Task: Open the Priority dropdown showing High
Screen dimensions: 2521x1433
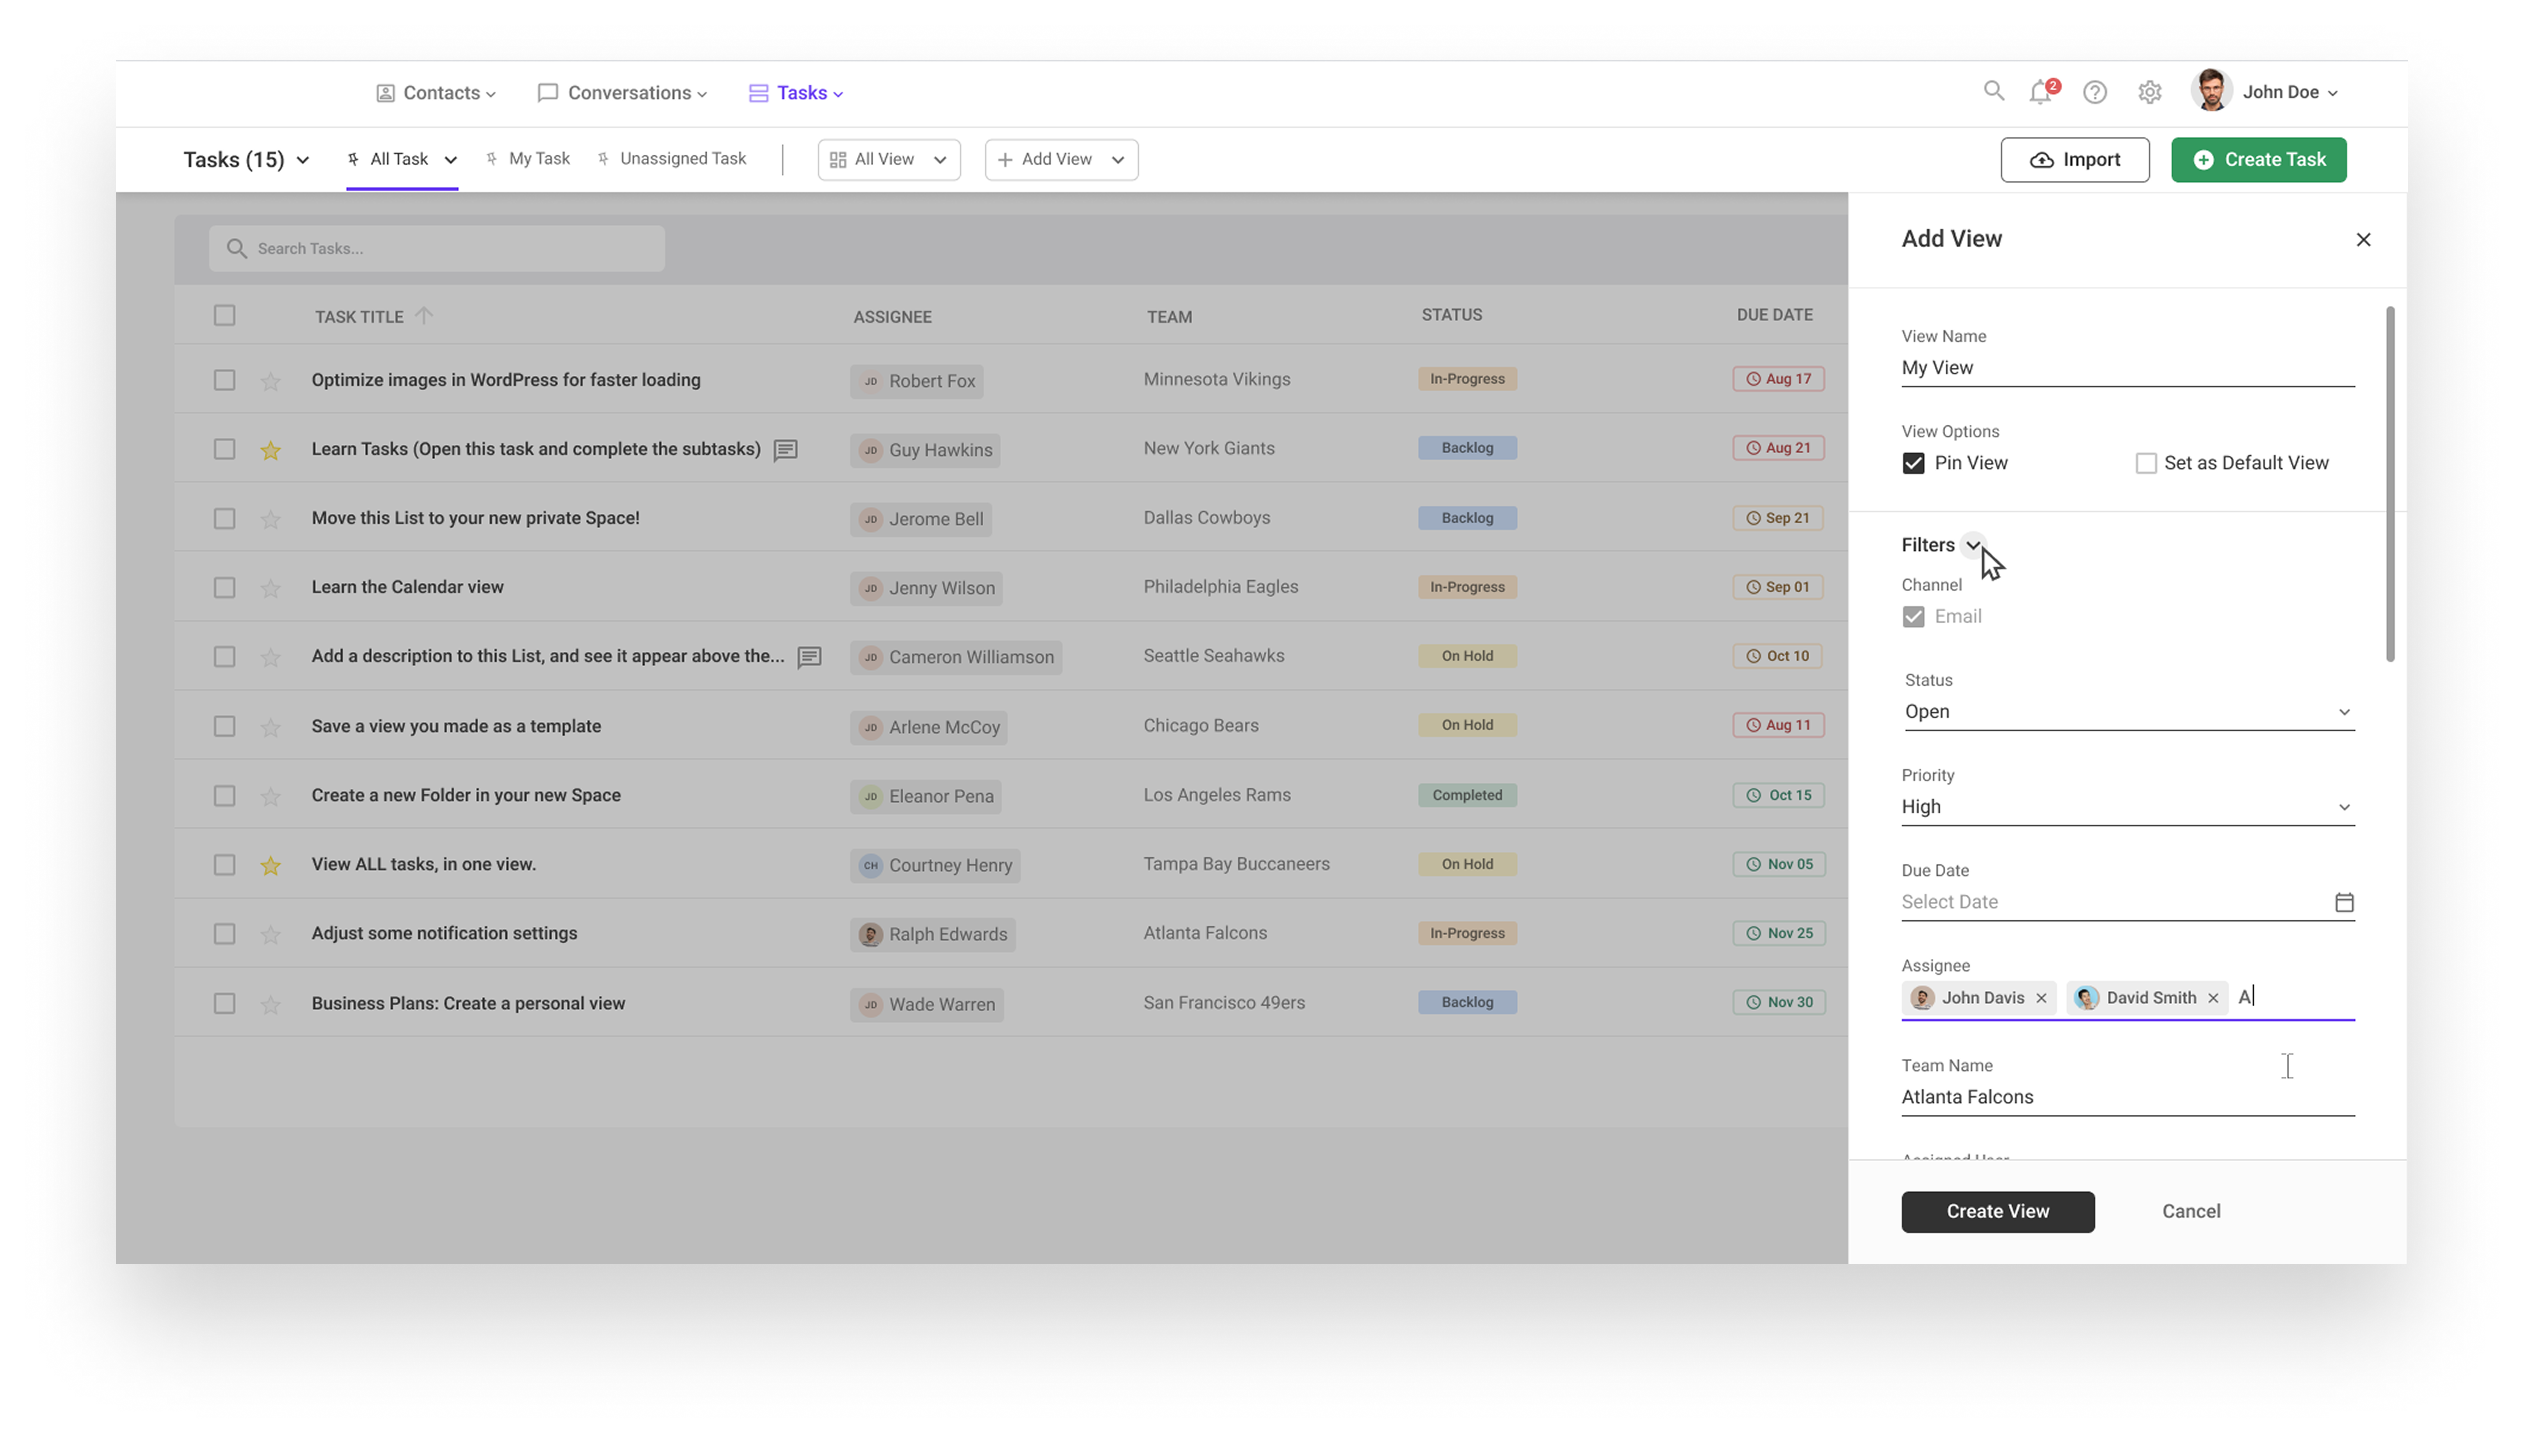Action: (2127, 806)
